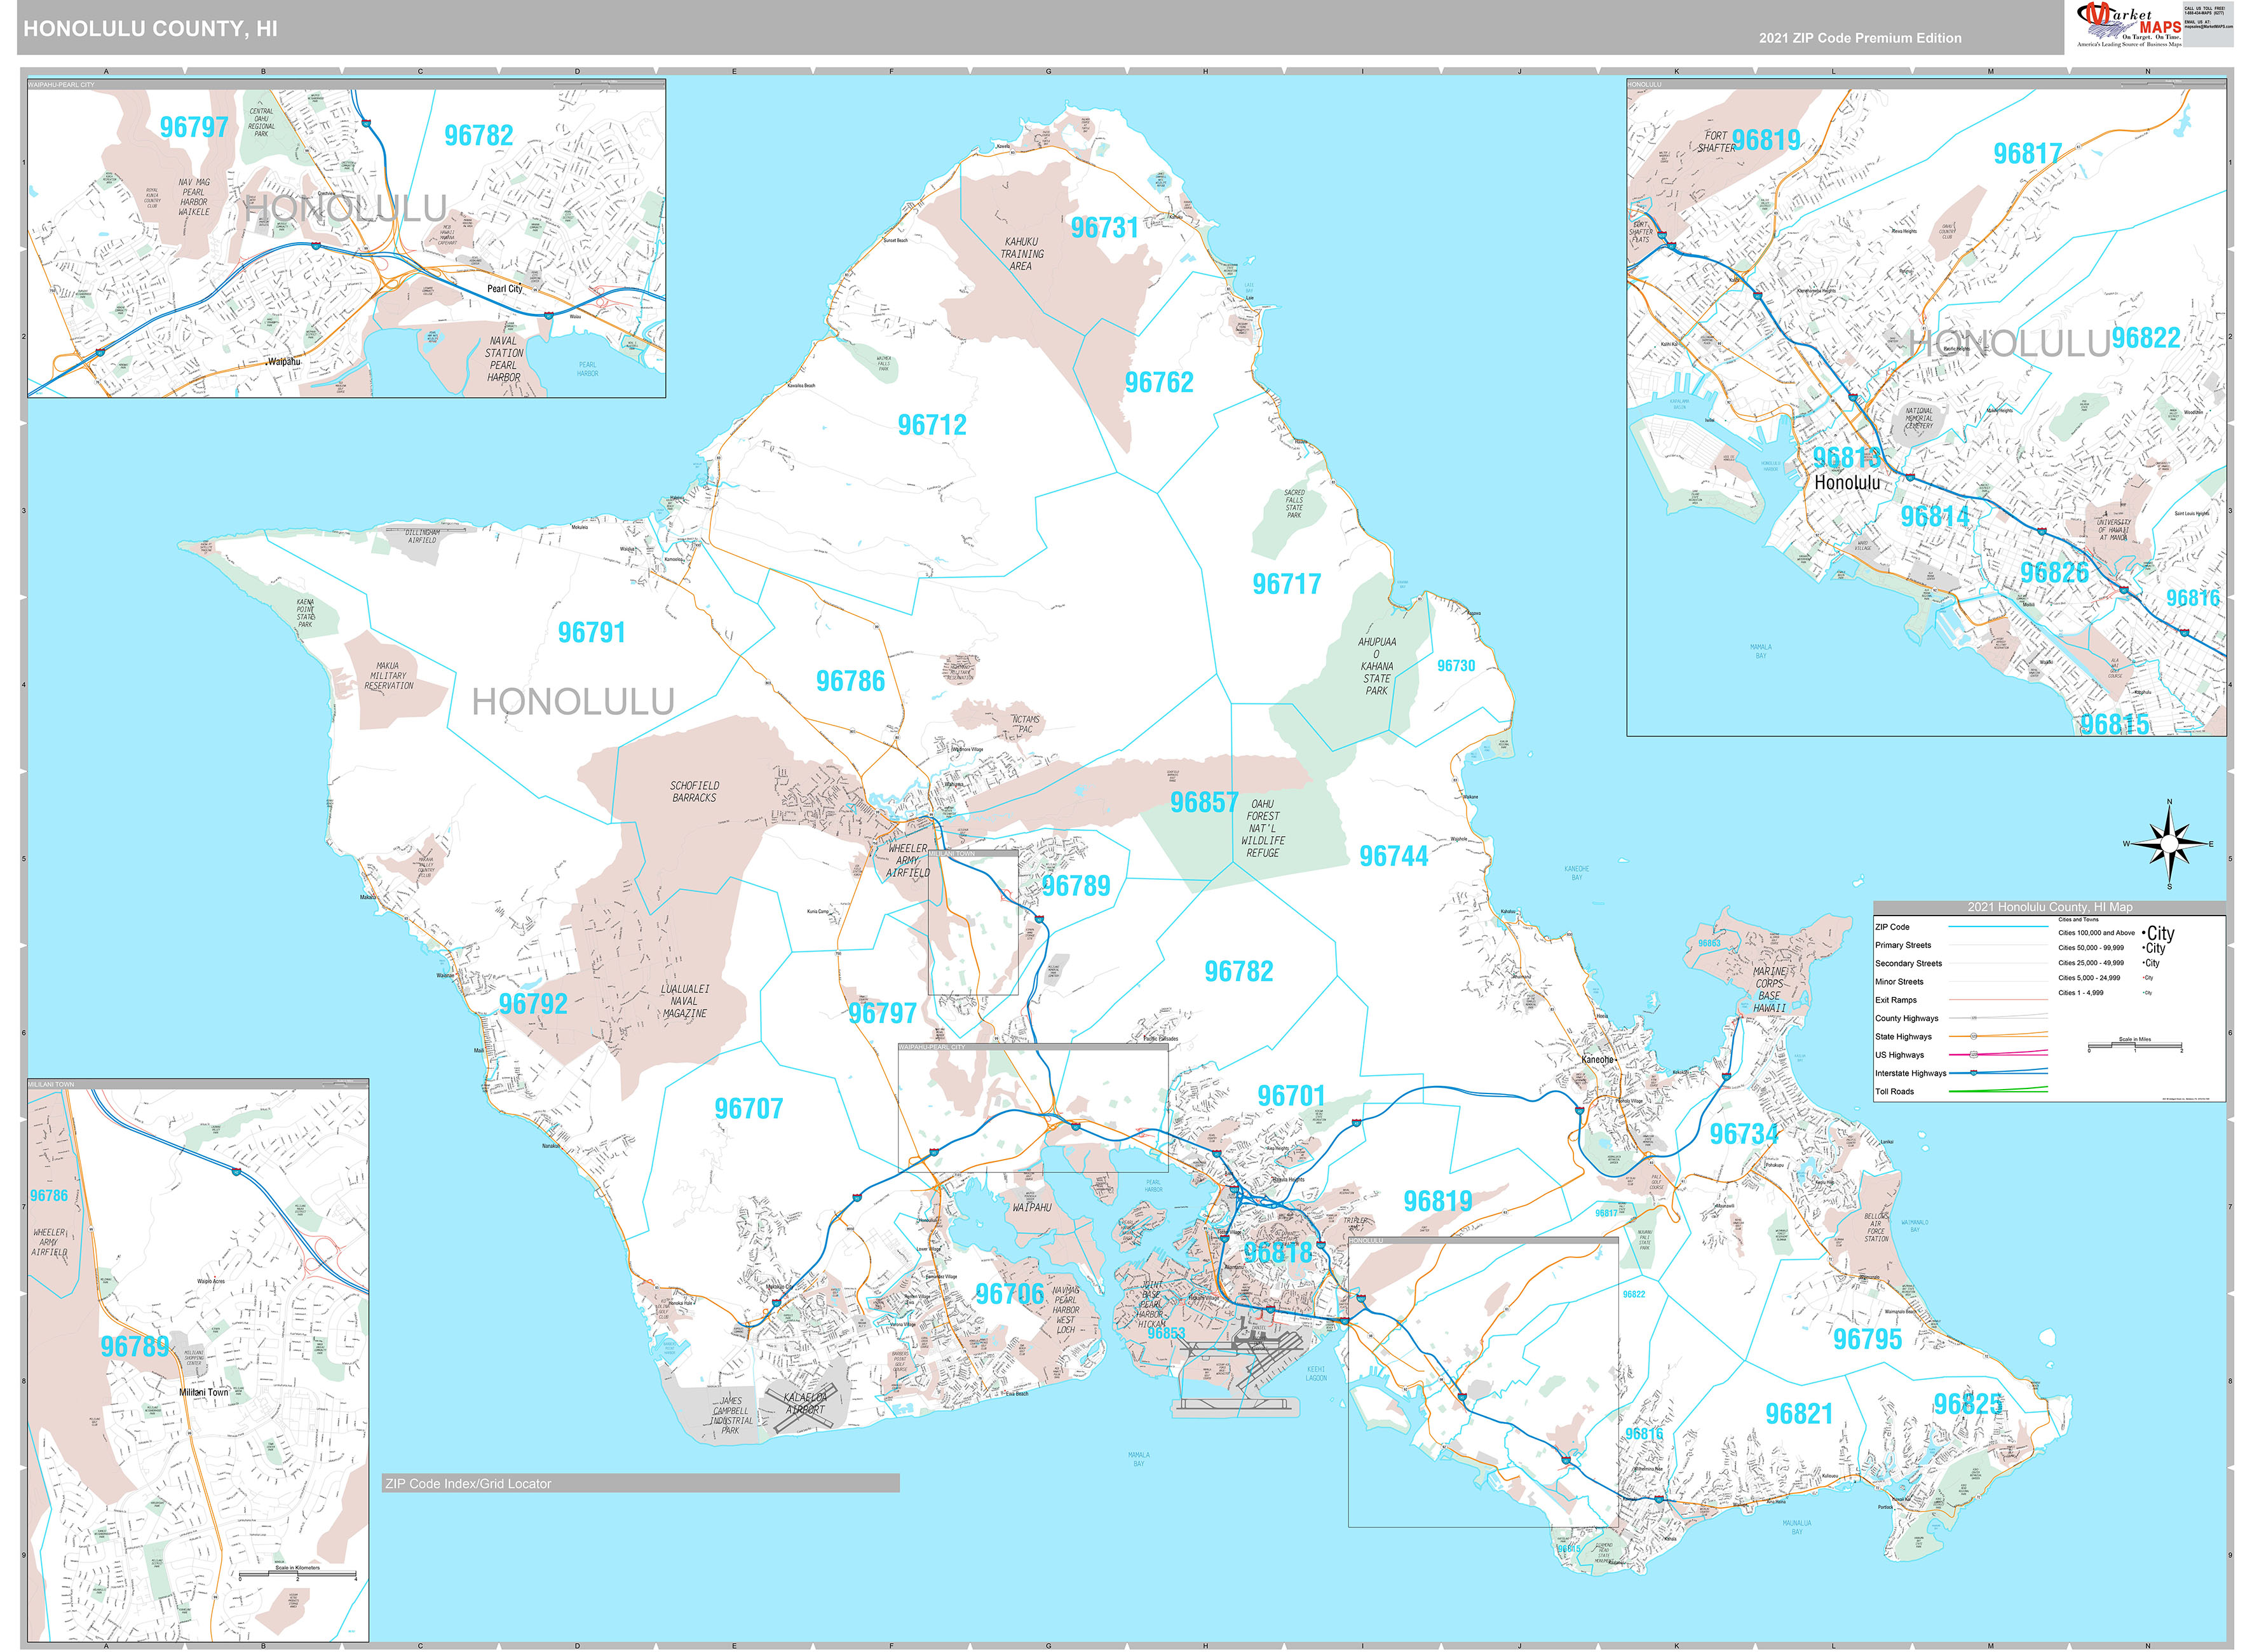
Task: Click "Marine Corps Base Hawaii" label
Action: pos(1769,989)
